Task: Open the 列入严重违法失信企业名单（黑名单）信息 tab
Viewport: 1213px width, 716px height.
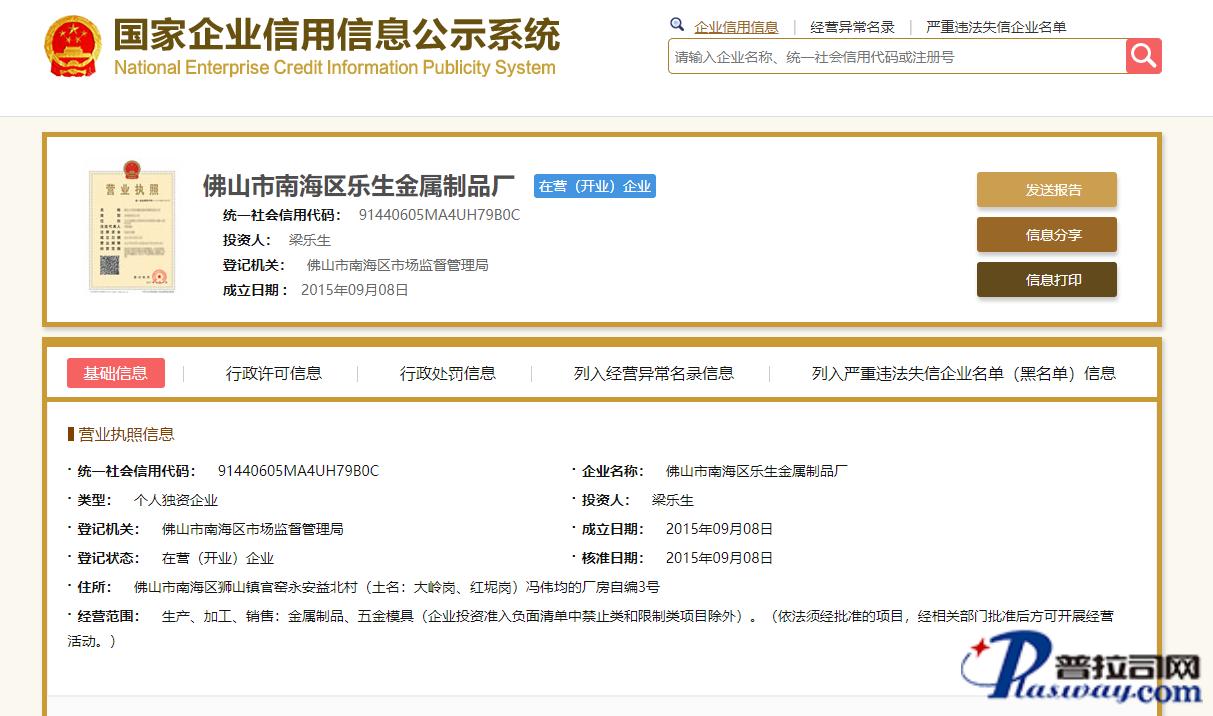Action: [x=963, y=373]
